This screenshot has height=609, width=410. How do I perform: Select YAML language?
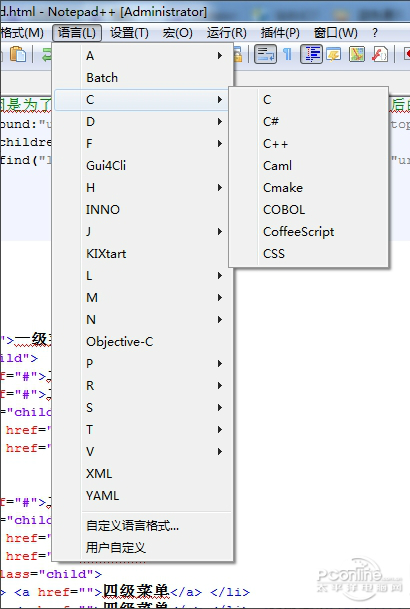[x=143, y=496]
